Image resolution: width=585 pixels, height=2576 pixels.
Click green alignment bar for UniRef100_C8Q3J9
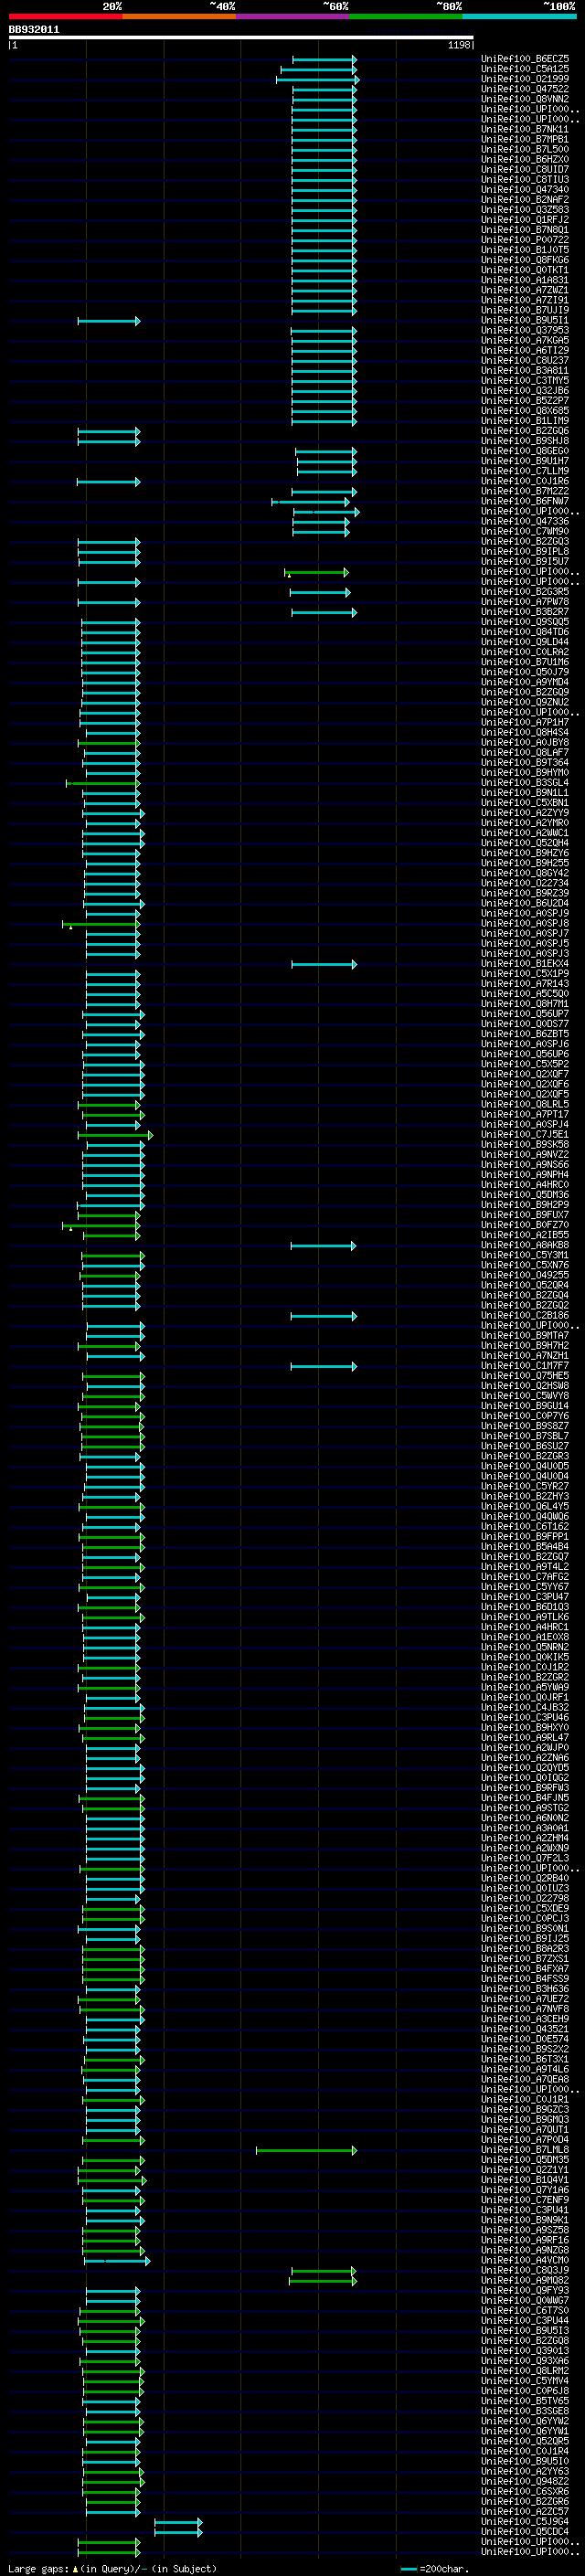[323, 2270]
